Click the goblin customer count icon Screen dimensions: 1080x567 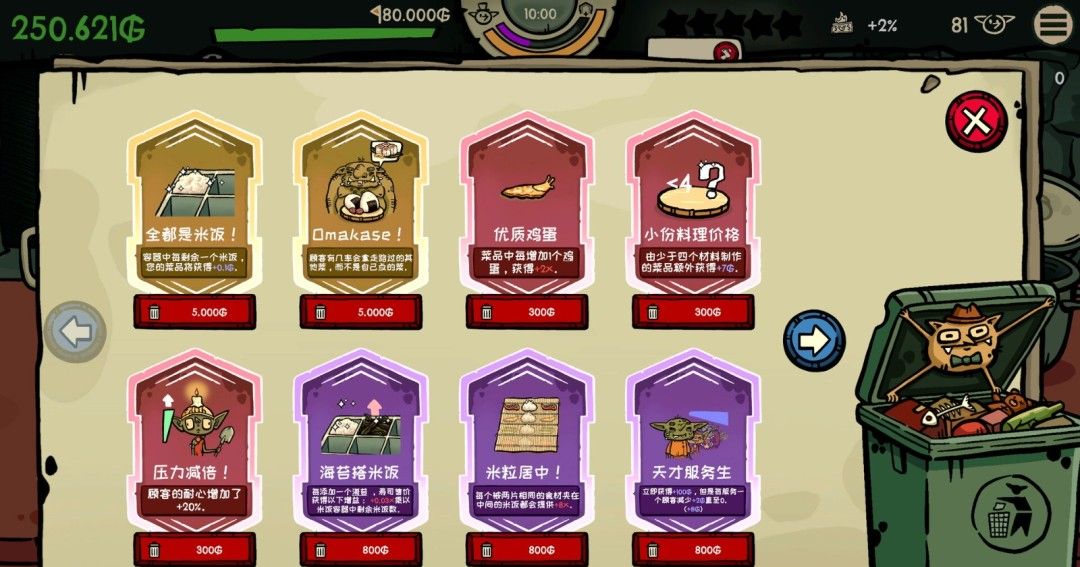click(x=995, y=25)
